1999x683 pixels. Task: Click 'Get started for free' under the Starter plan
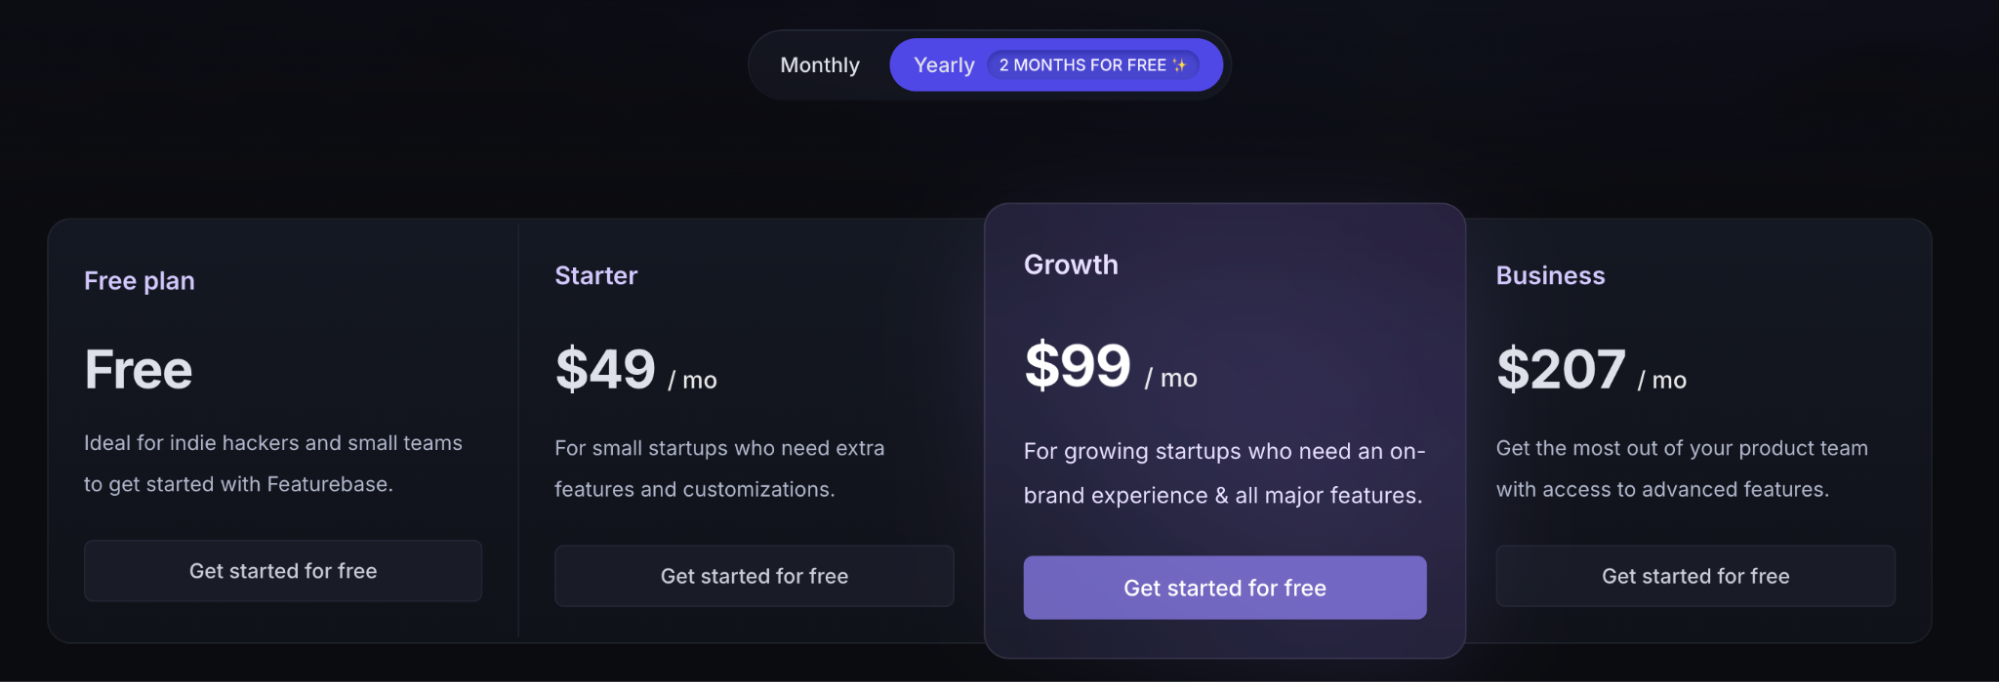tap(753, 576)
